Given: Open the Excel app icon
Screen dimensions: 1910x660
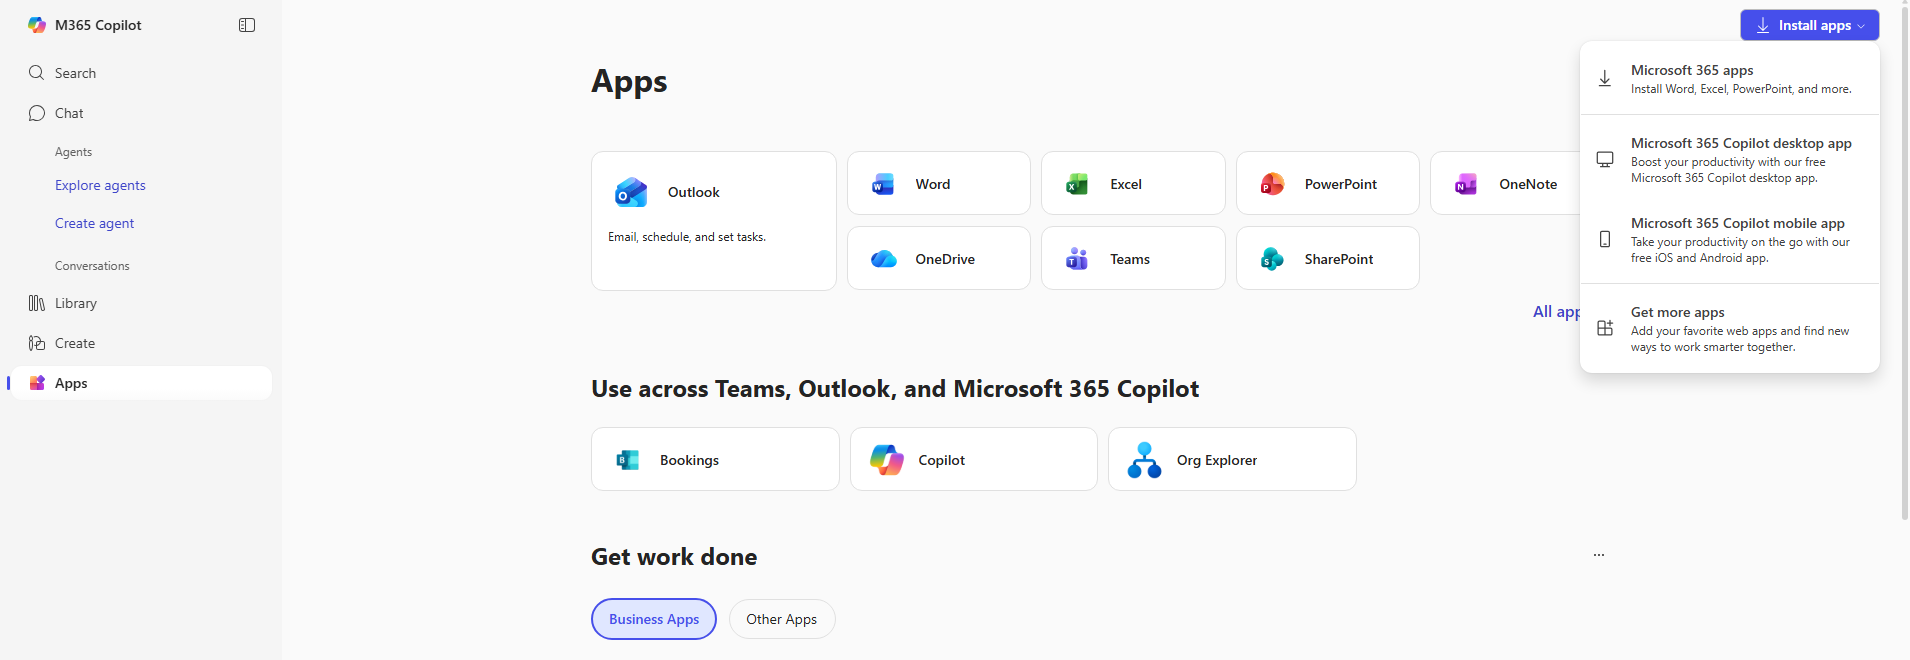Looking at the screenshot, I should pyautogui.click(x=1077, y=184).
